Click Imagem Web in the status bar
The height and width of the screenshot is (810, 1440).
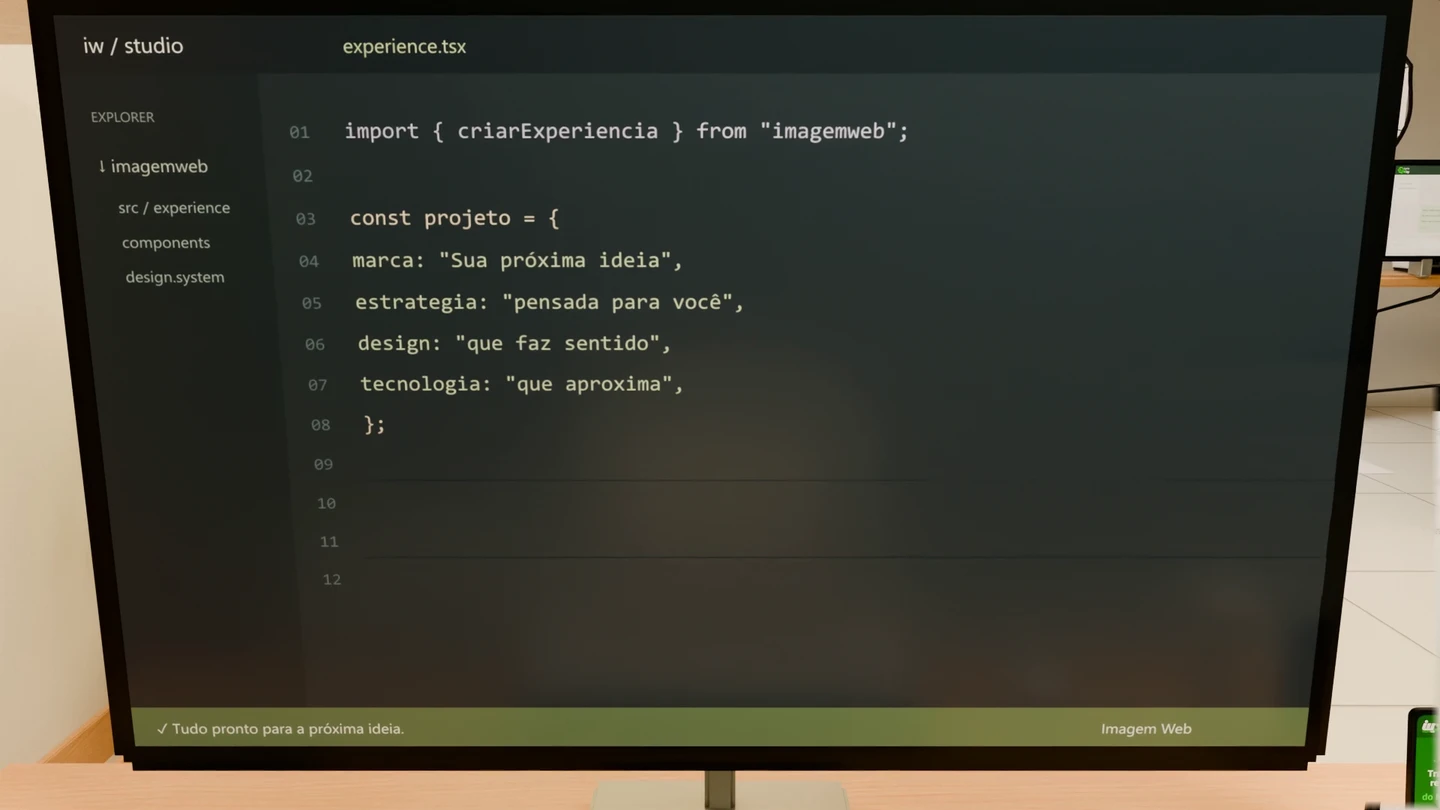1146,729
